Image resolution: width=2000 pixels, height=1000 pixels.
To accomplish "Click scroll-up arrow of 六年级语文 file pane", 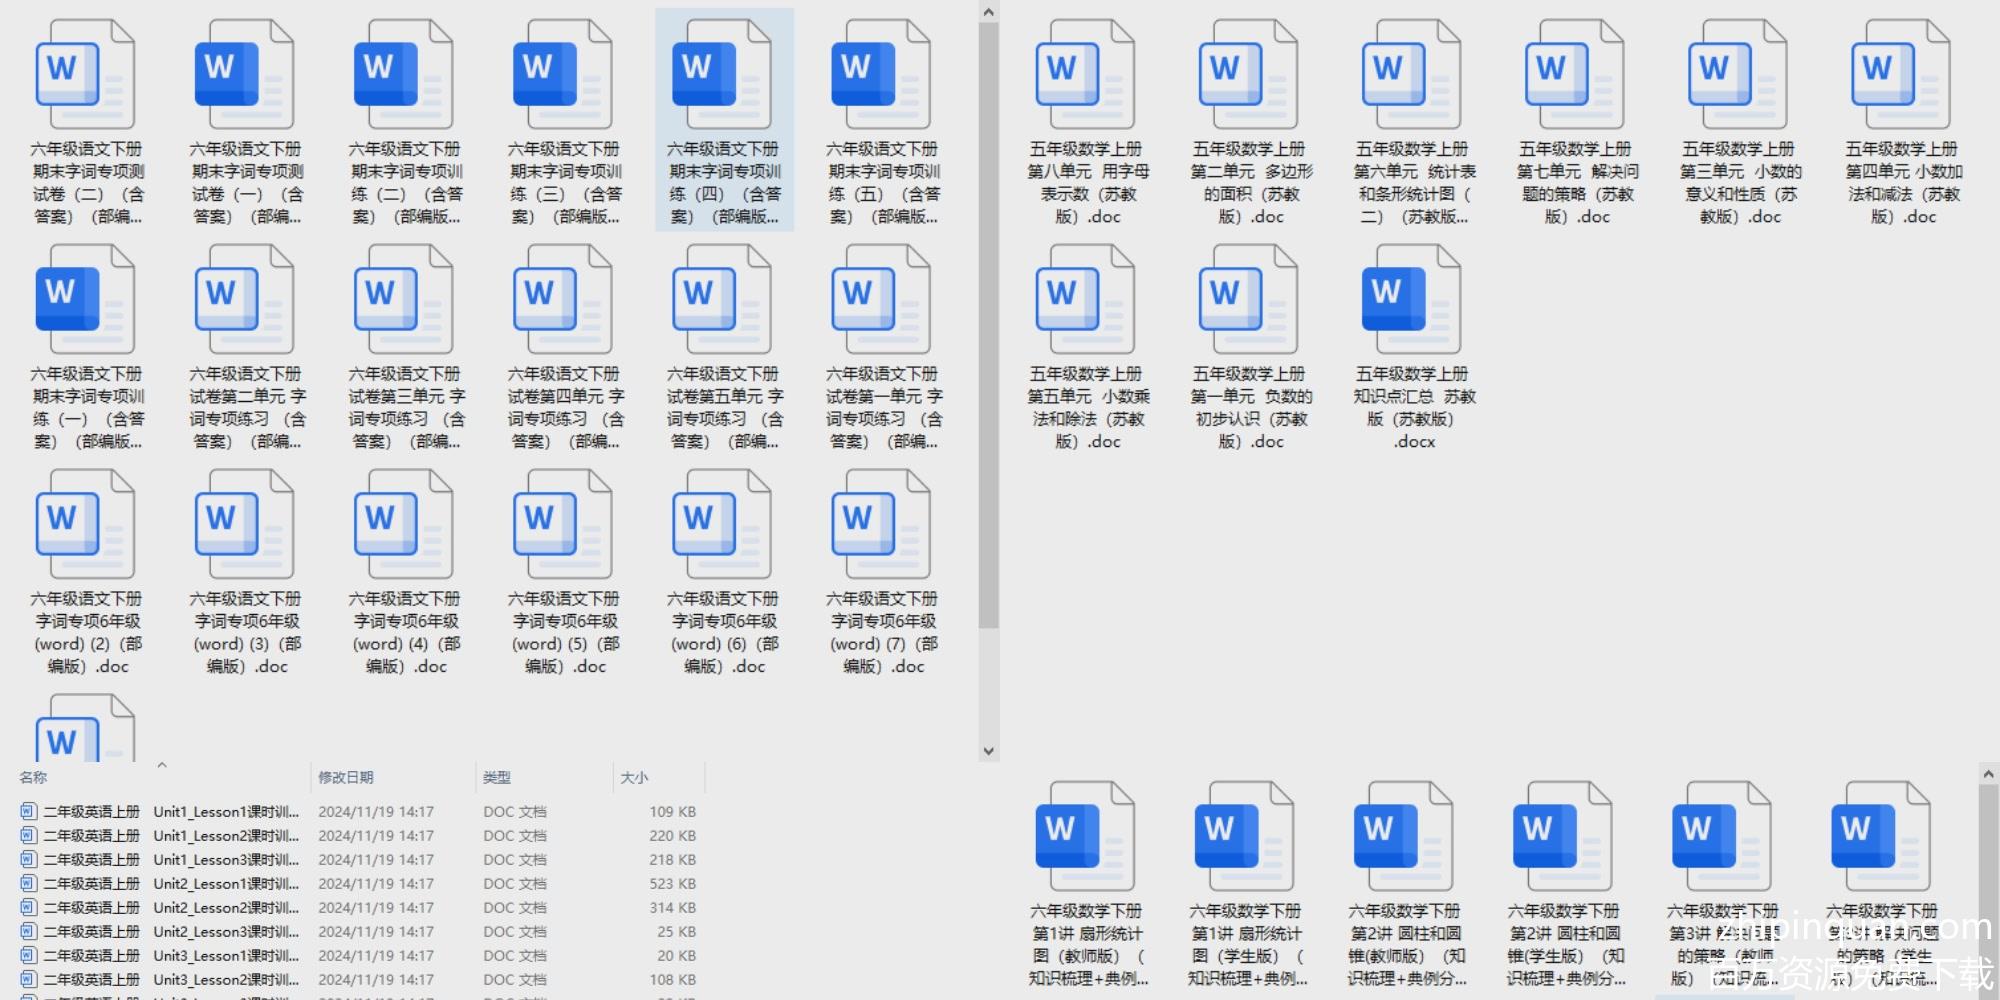I will click(x=988, y=12).
